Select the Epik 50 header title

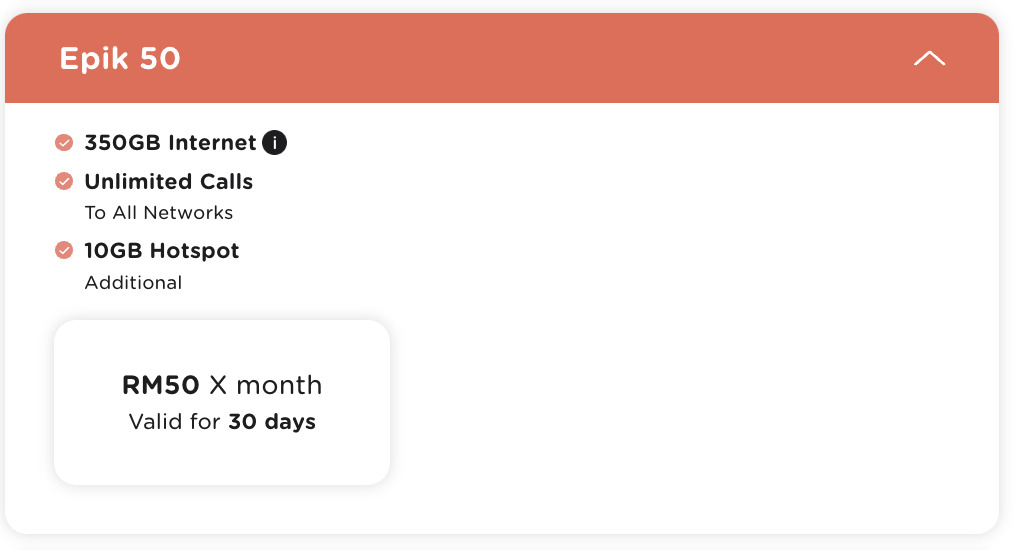click(120, 59)
